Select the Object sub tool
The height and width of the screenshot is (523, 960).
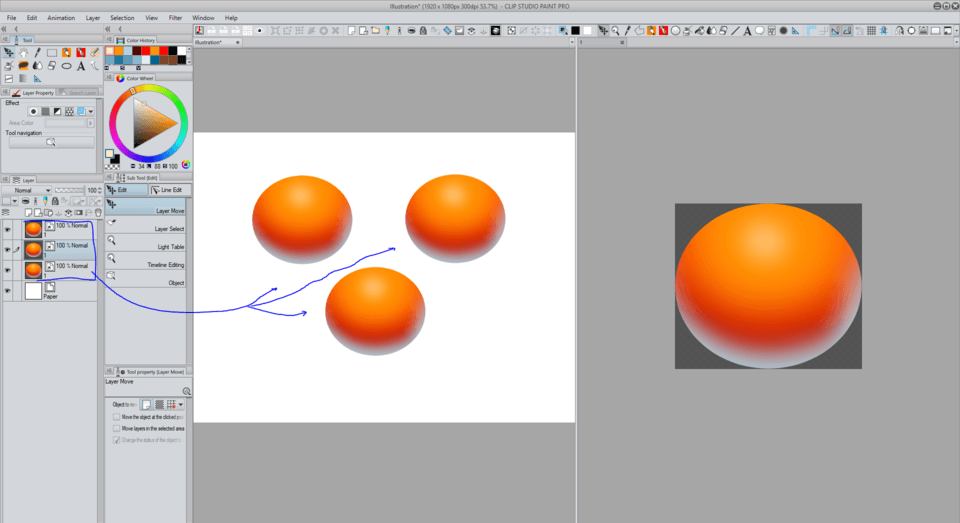146,279
